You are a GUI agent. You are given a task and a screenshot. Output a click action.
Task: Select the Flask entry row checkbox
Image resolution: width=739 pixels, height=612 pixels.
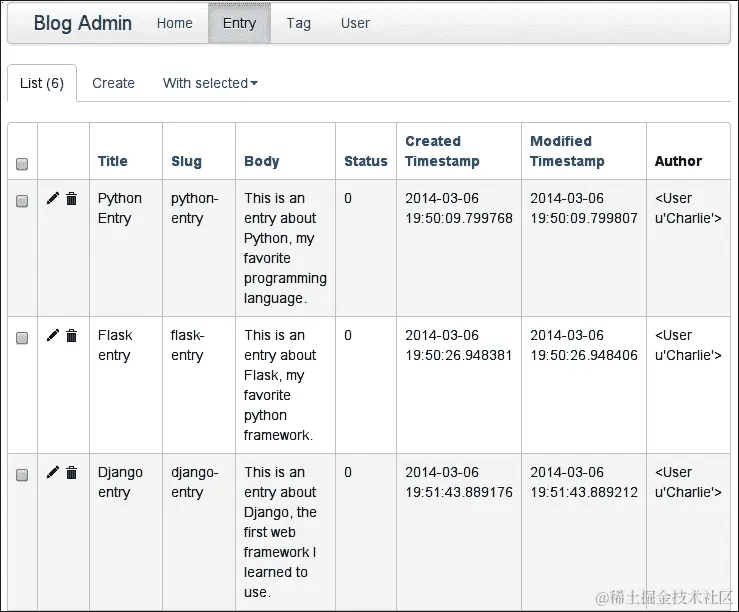coord(22,338)
